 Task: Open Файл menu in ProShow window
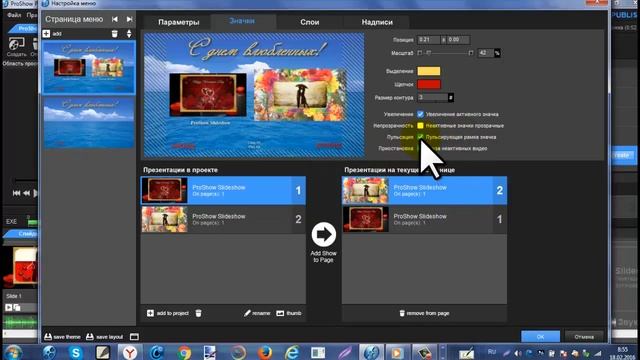tap(14, 15)
